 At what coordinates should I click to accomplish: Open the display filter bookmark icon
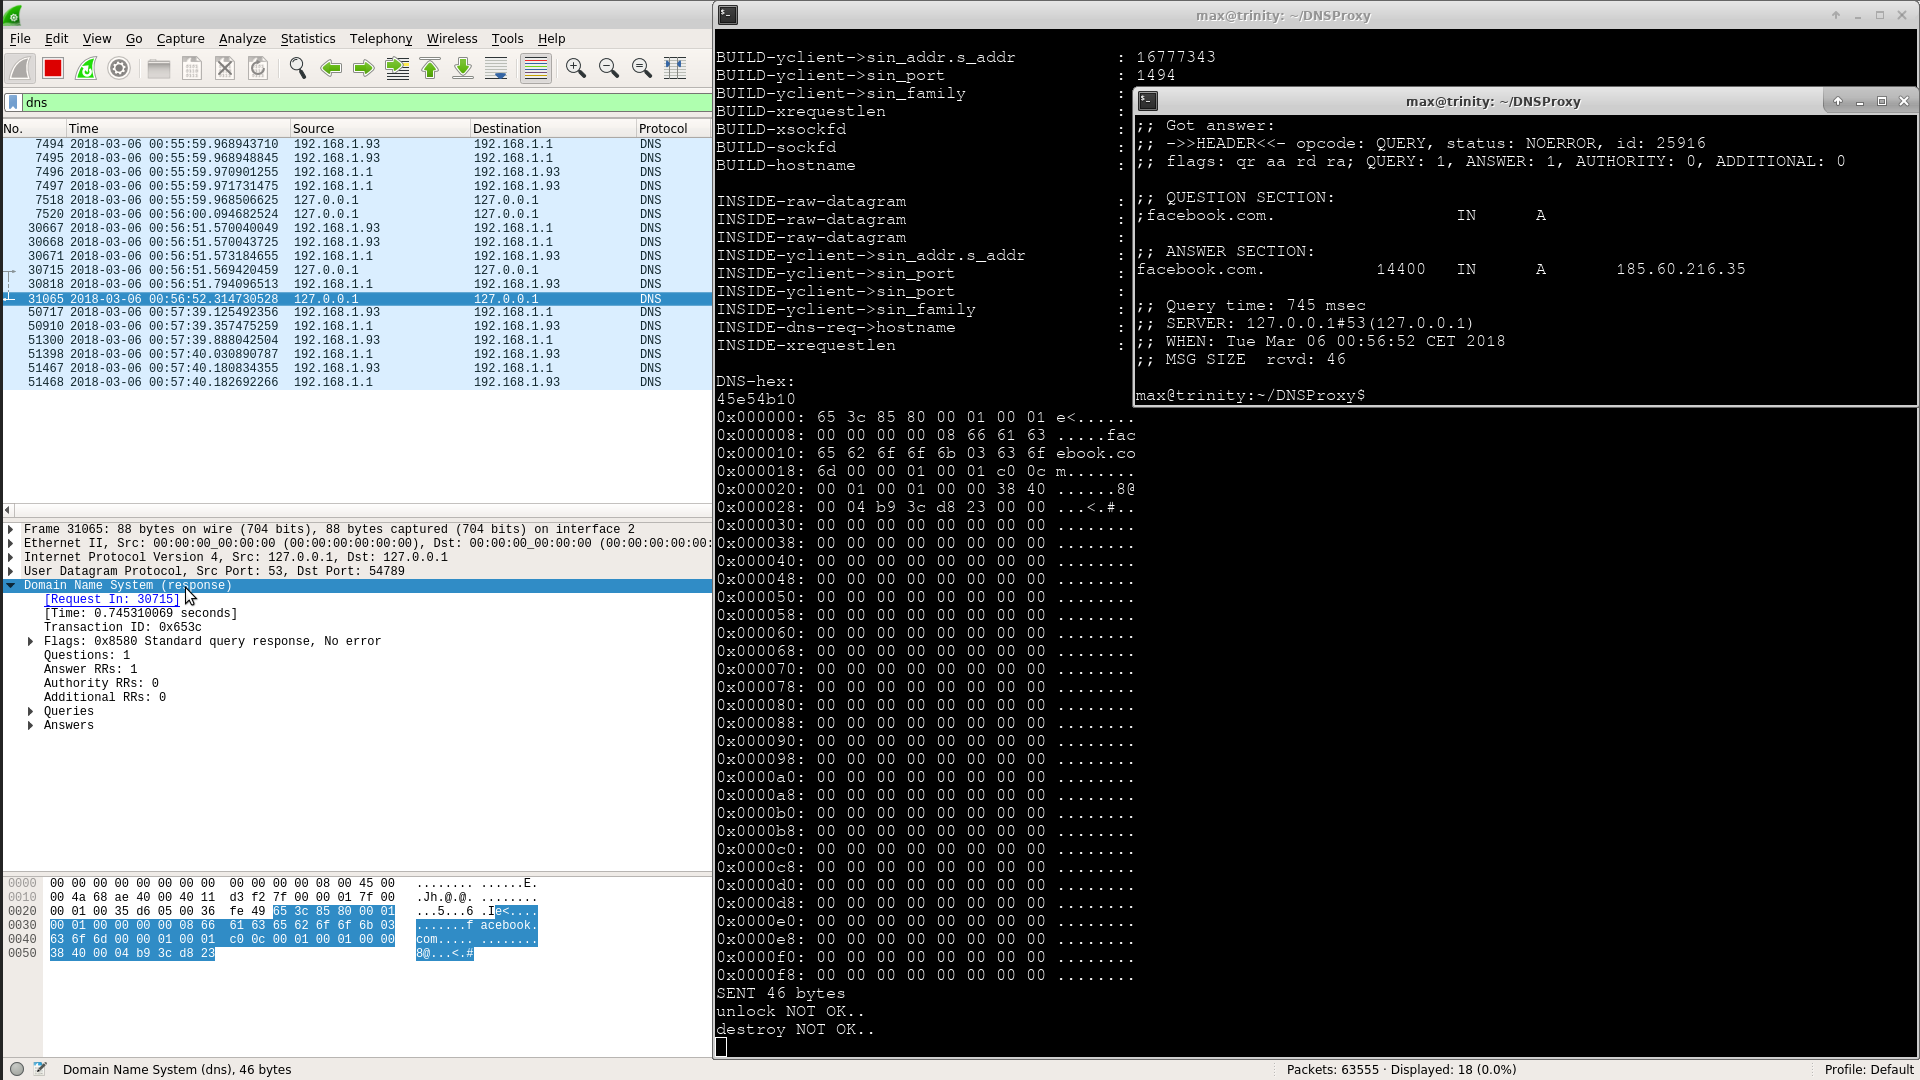tap(13, 102)
